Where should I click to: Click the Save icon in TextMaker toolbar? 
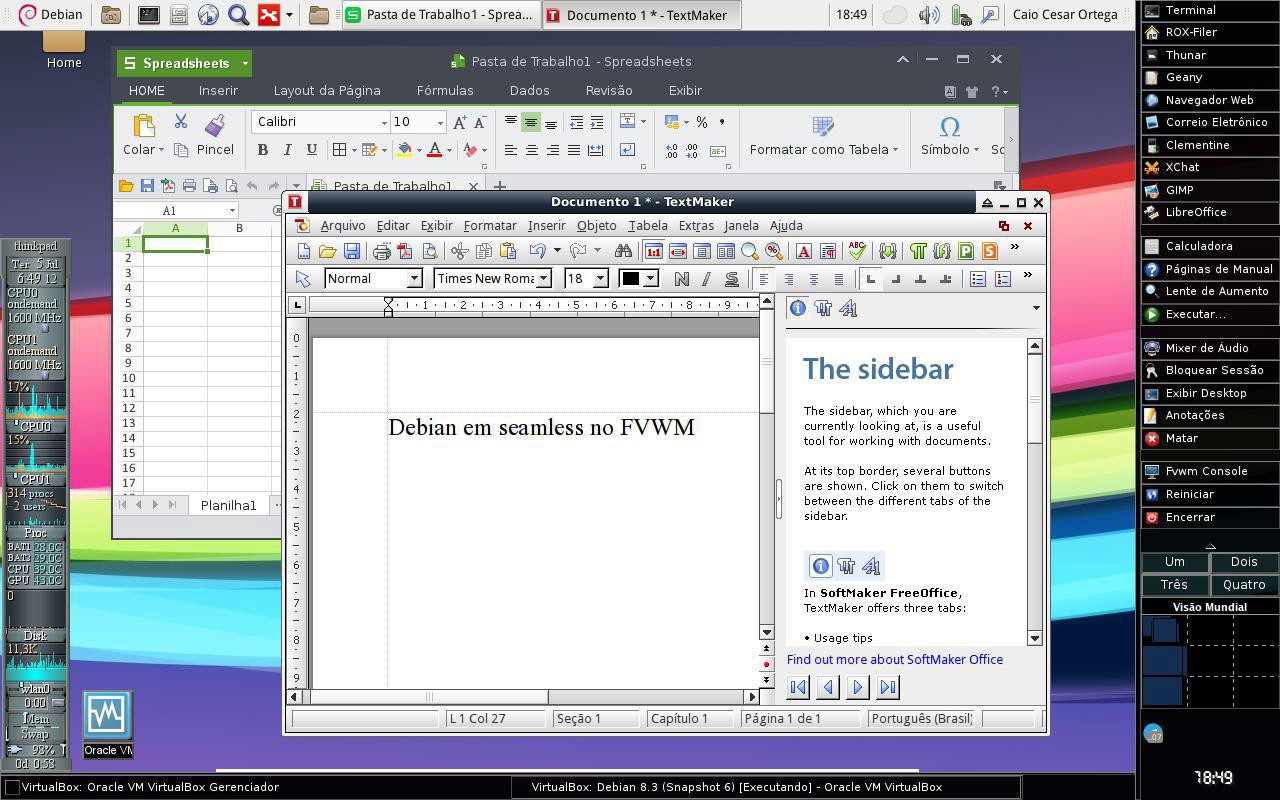tap(351, 251)
